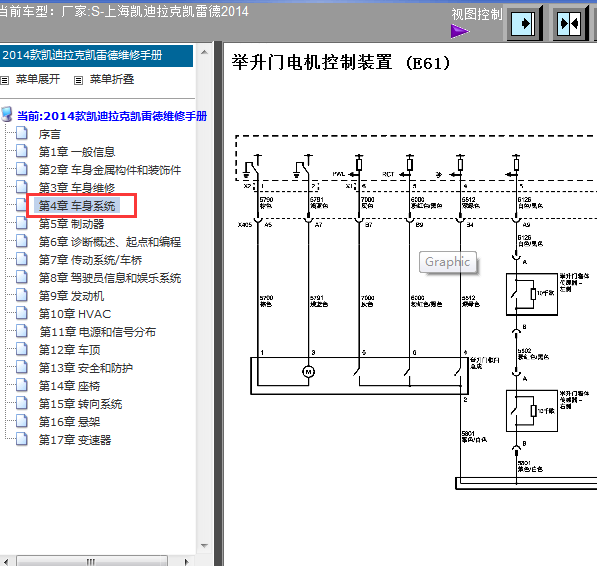Open the 序言 tree entry
This screenshot has height=566, width=597.
click(x=49, y=134)
